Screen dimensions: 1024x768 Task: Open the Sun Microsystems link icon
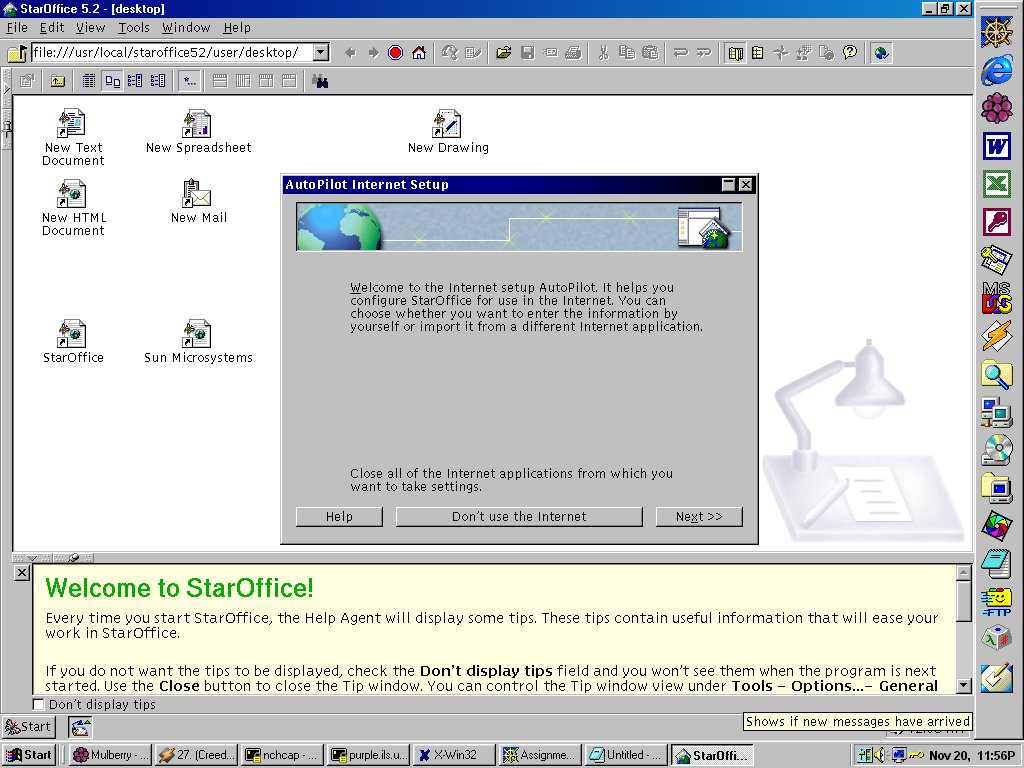click(x=198, y=341)
